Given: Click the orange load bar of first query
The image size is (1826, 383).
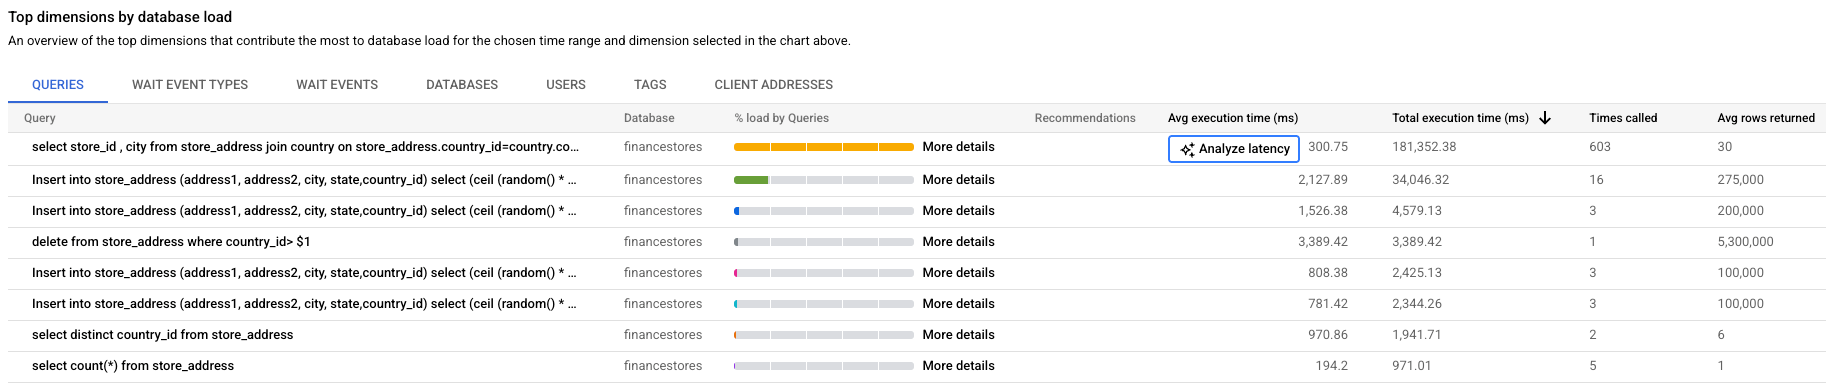Looking at the screenshot, I should (824, 147).
